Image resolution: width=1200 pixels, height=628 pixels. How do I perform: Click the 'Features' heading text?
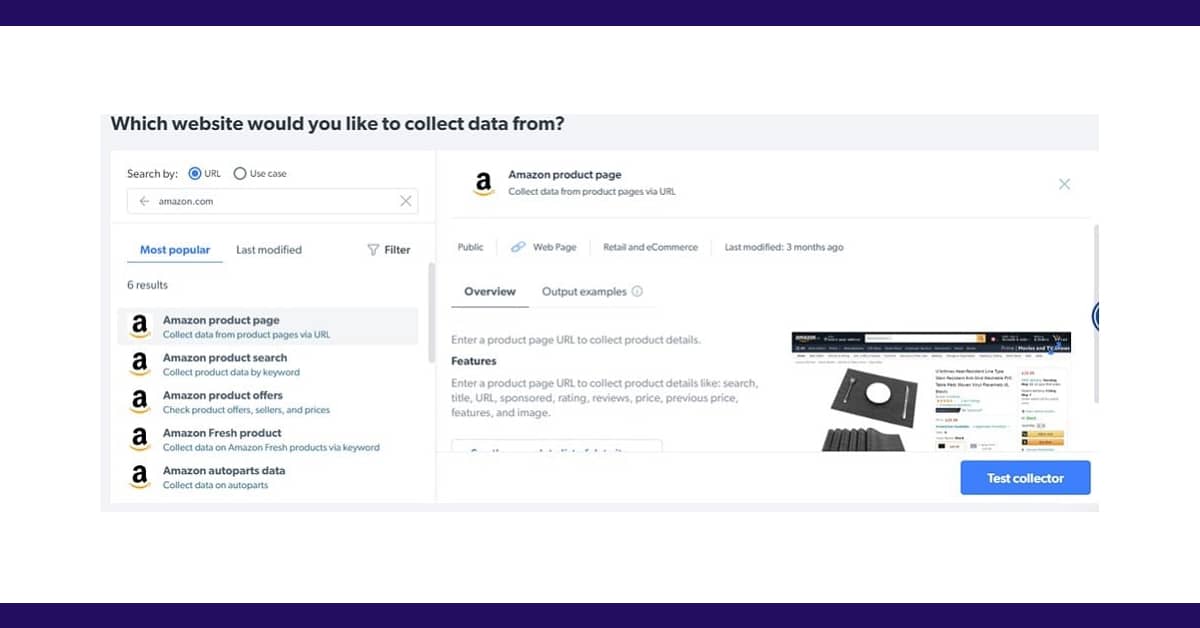[473, 361]
